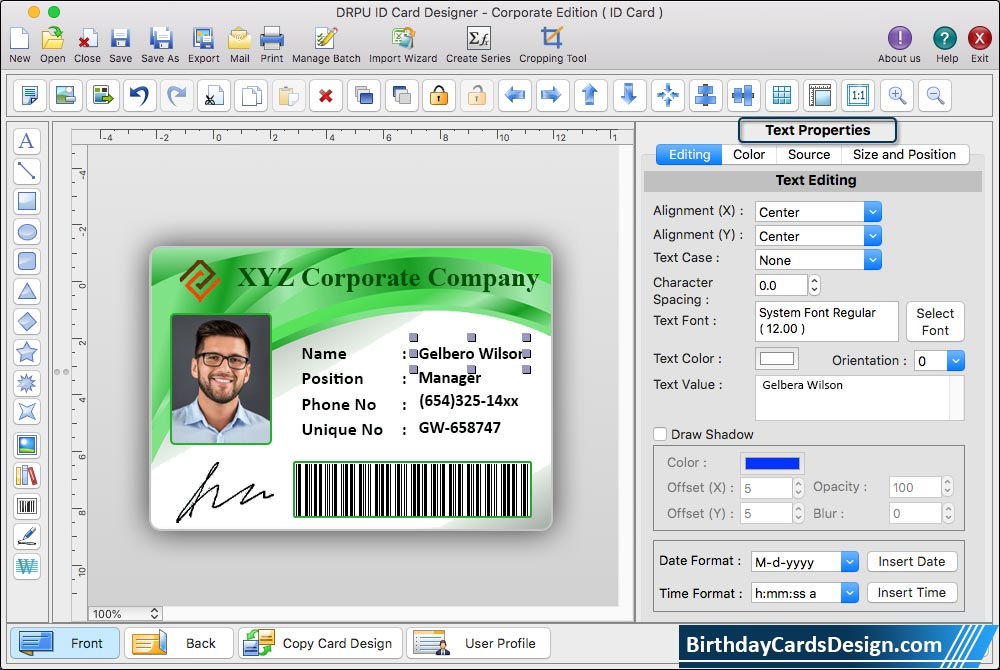
Task: Switch to the Source tab
Action: point(809,154)
